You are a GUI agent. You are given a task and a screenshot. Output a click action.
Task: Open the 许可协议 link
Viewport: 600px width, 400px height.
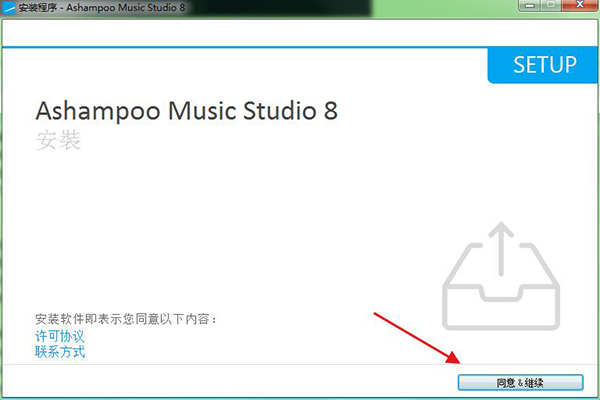tap(60, 336)
